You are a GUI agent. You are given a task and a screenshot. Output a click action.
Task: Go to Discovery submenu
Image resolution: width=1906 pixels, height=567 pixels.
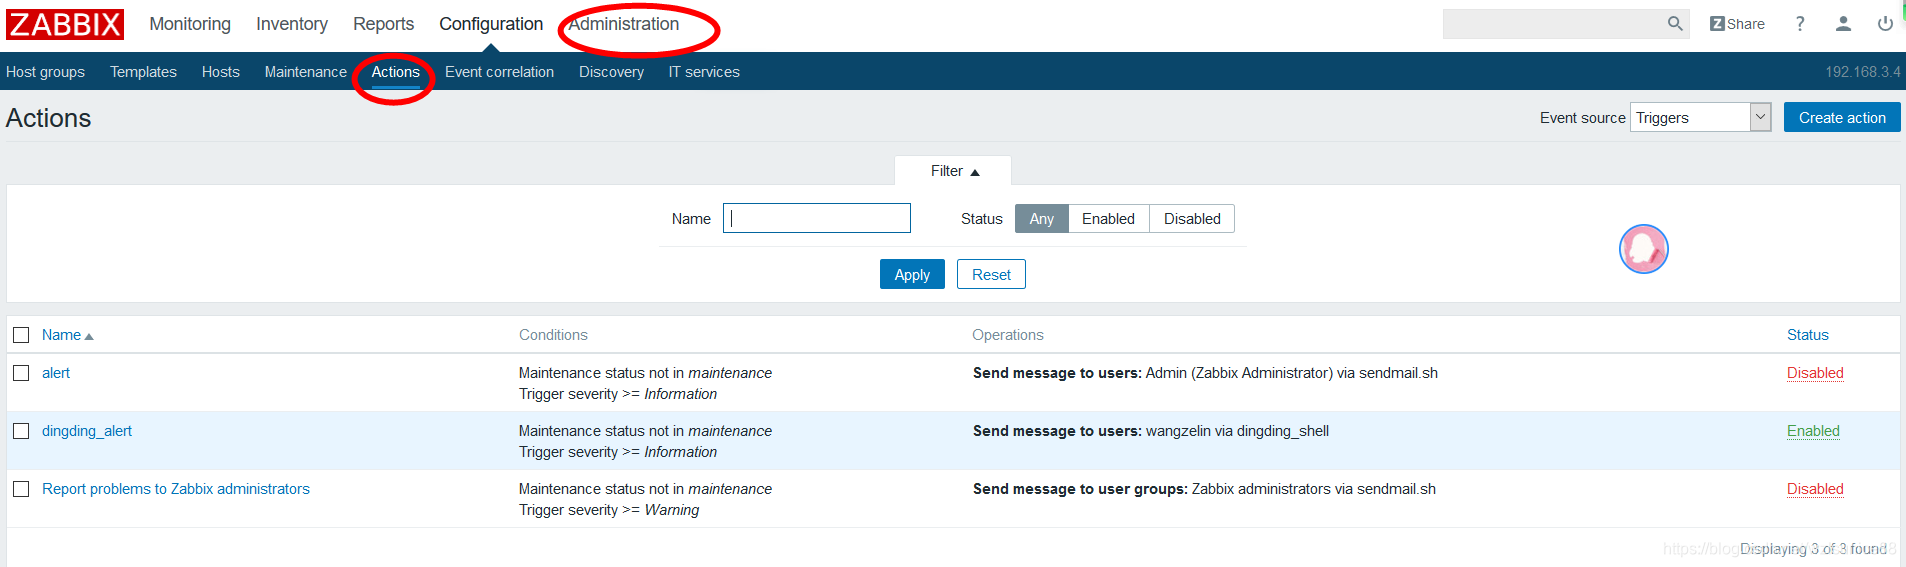(x=611, y=72)
